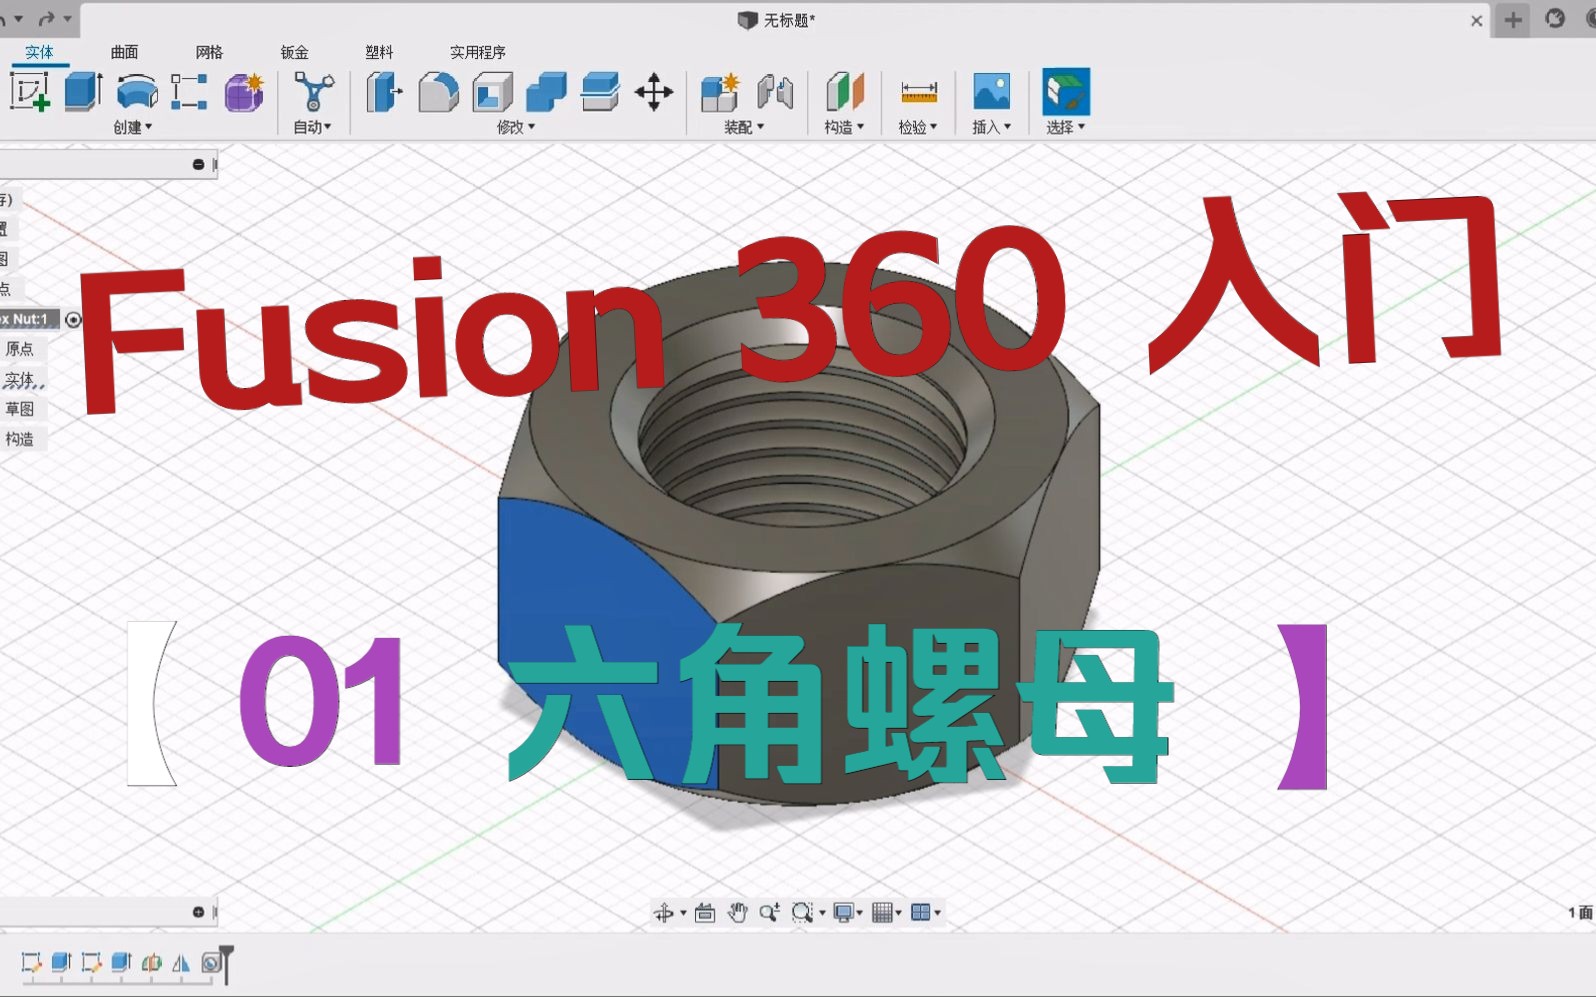This screenshot has width=1596, height=997.
Task: Click the Orbit navigation icon
Action: 663,912
